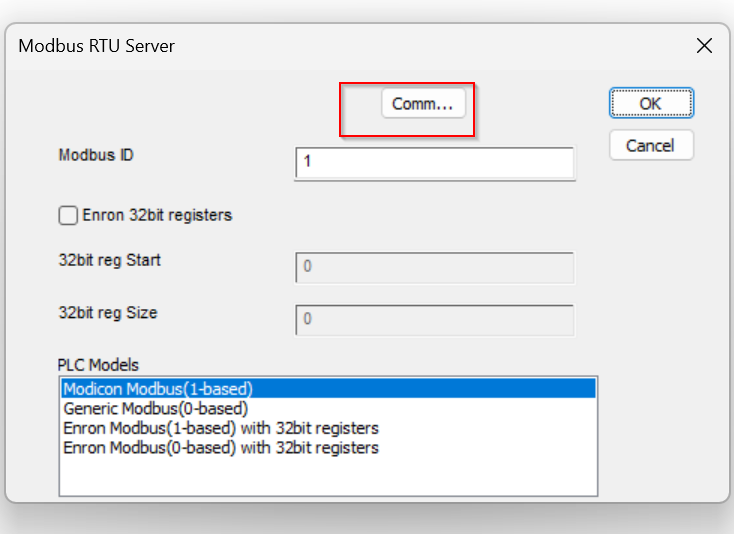Screen dimensions: 734x534
Task: Close the Modbus RTU Server dialog
Action: pyautogui.click(x=704, y=46)
